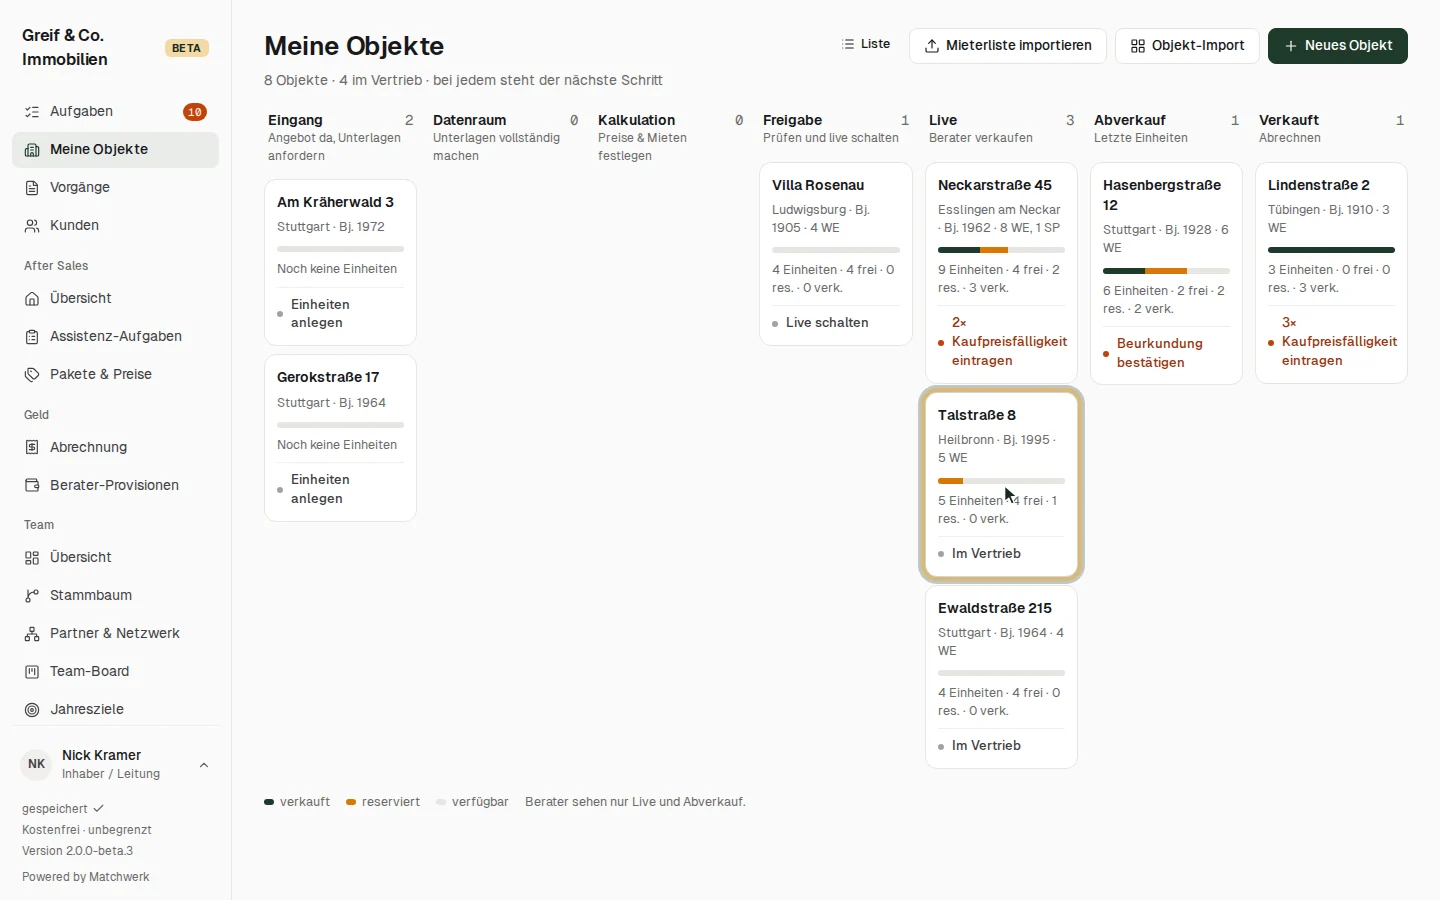
Task: Click Live schalten on Villa Rosenau
Action: [827, 323]
